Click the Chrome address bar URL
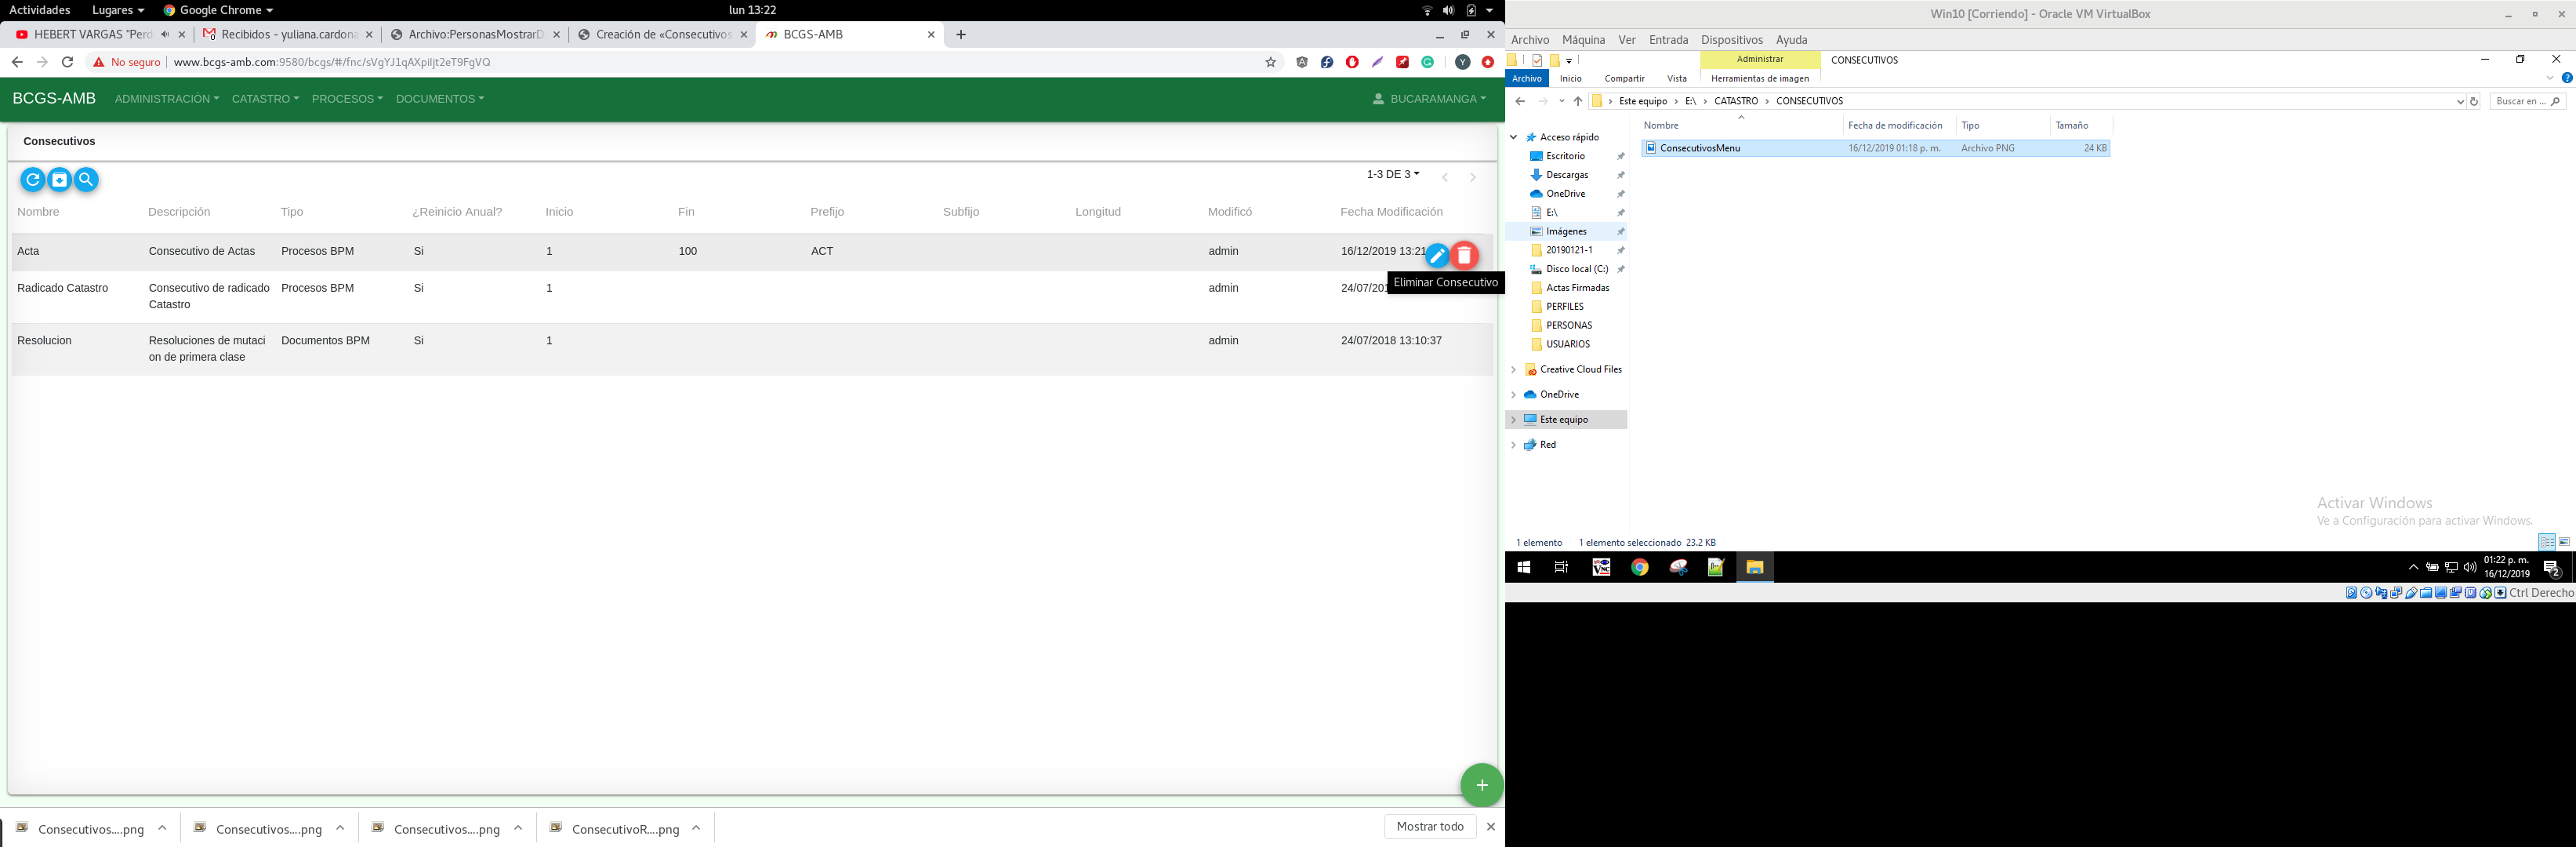This screenshot has height=847, width=2576. tap(332, 62)
